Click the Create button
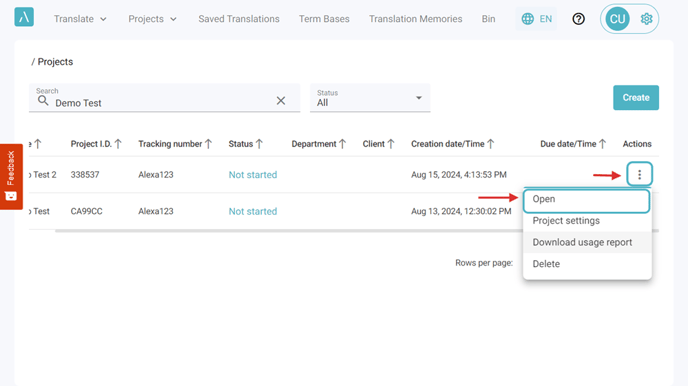Image resolution: width=688 pixels, height=386 pixels. (636, 97)
